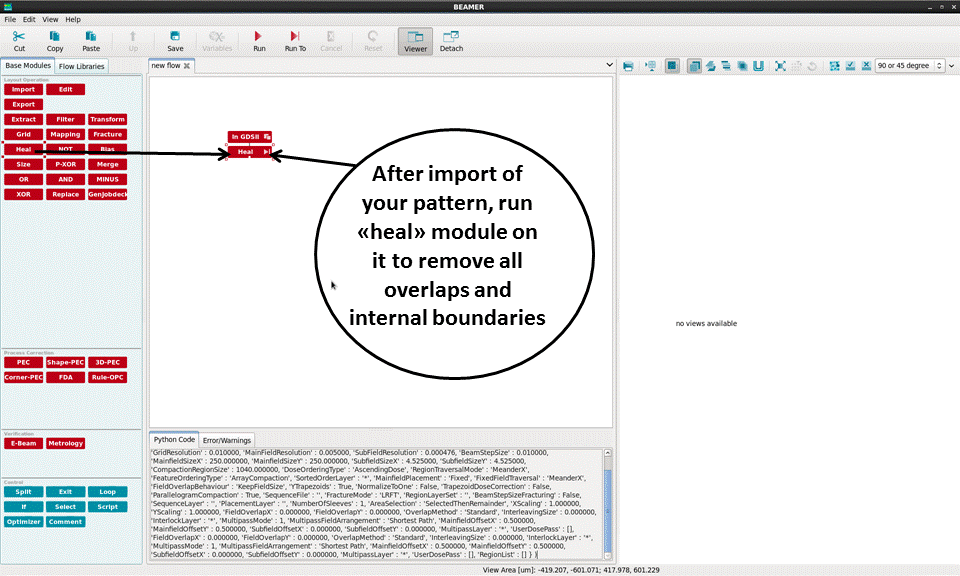Click the Cut scissors icon

point(19,37)
